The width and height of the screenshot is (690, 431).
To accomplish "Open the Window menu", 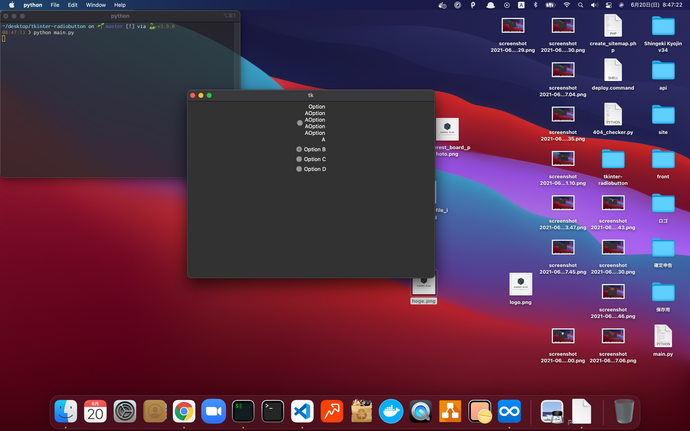I will (x=95, y=5).
